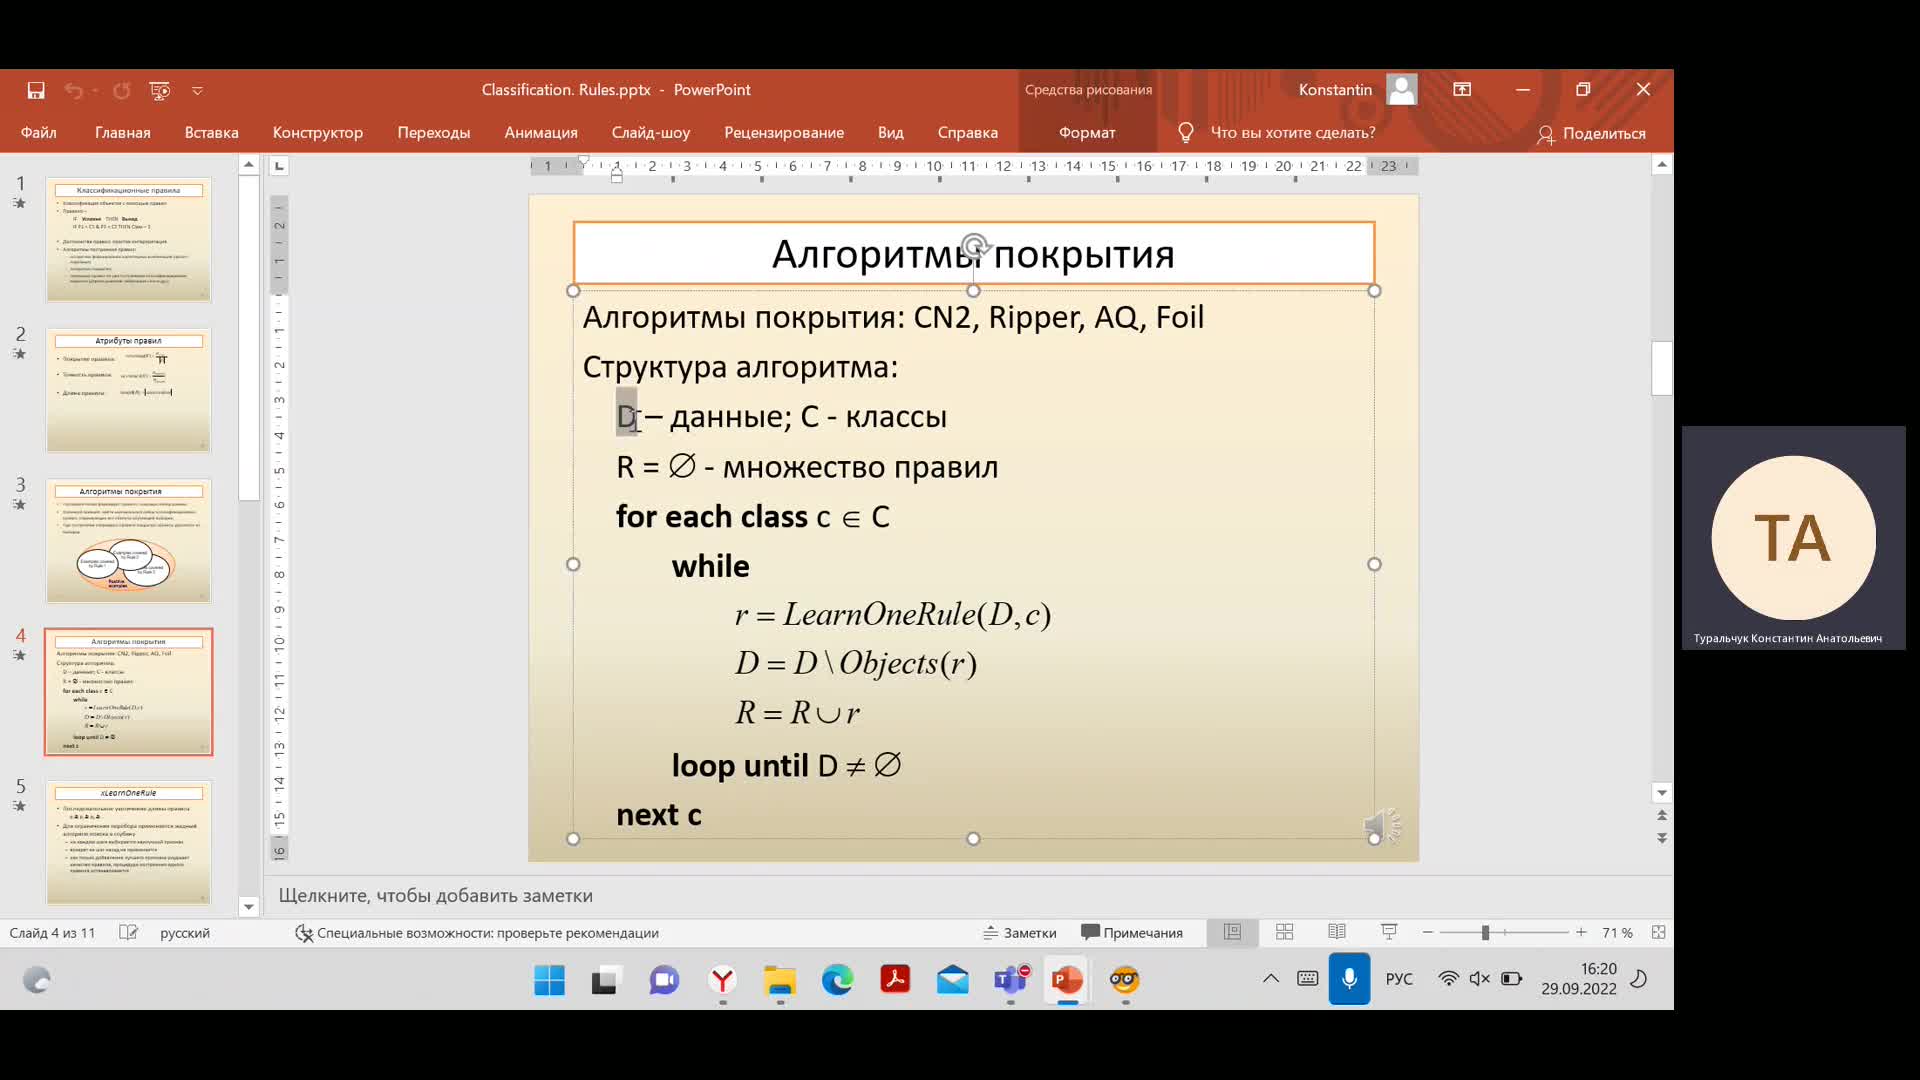
Task: Open the Слайд-шоу tab
Action: point(651,132)
